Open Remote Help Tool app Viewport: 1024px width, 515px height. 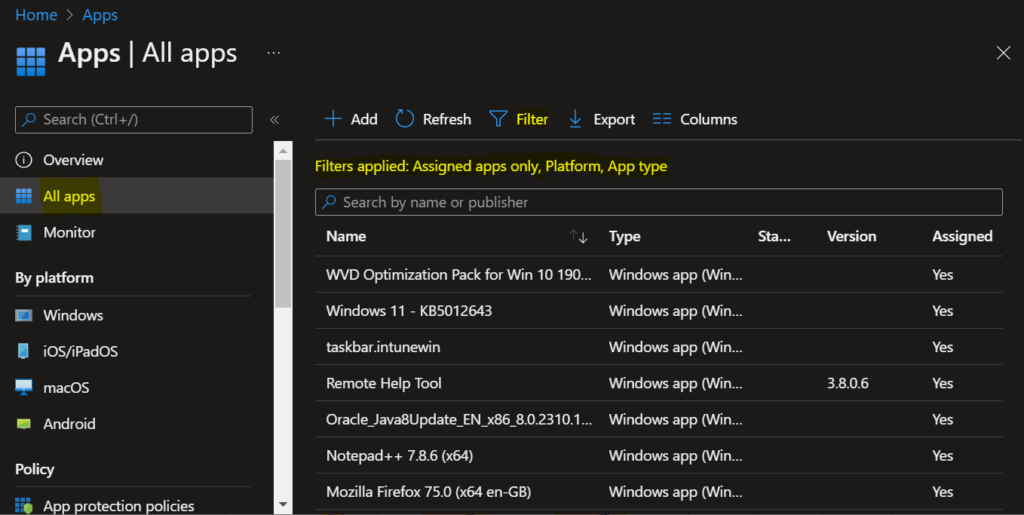[658, 383]
